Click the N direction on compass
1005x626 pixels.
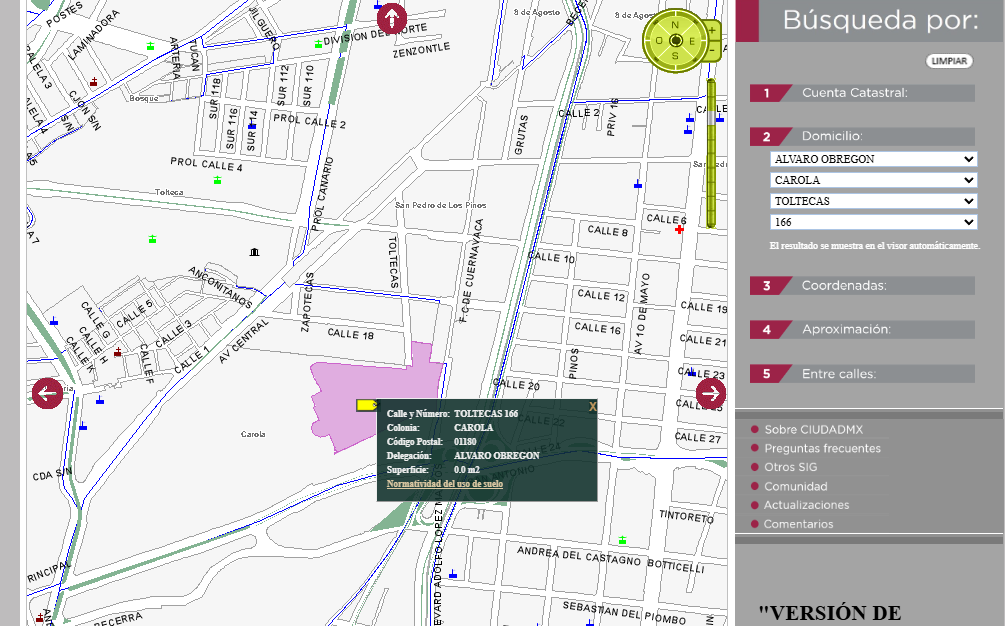(x=675, y=24)
